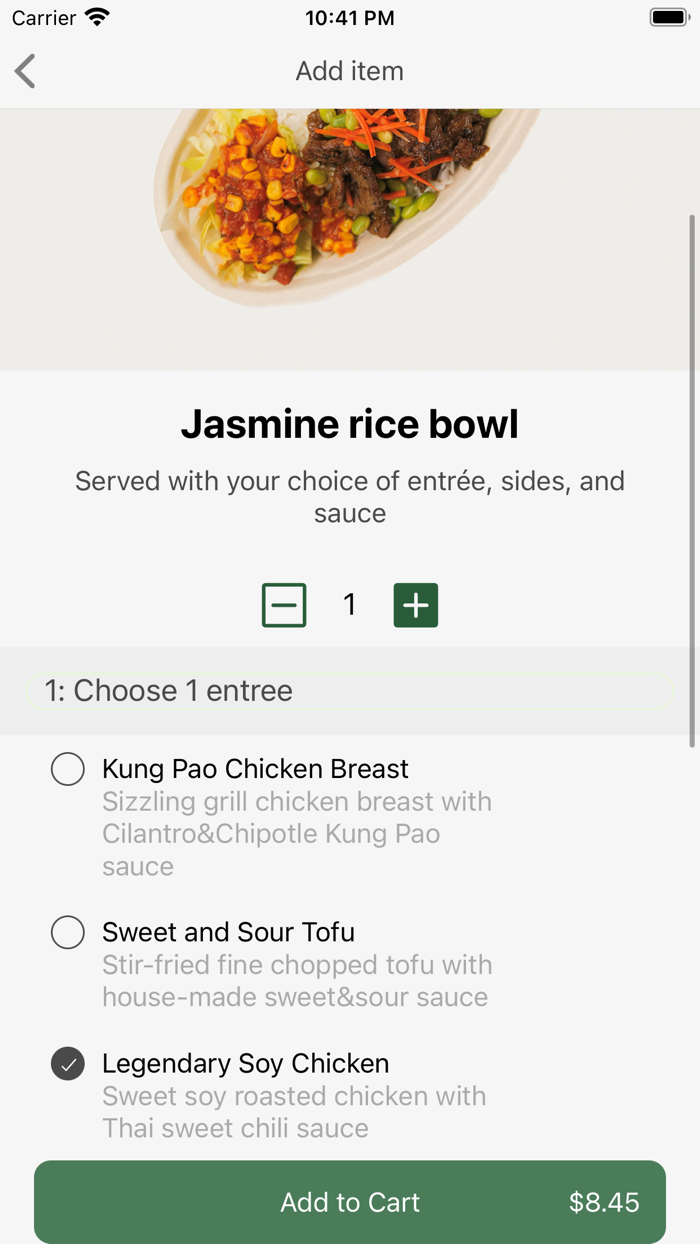Click the Legendary Soy Chicken label
Image resolution: width=700 pixels, height=1244 pixels.
245,1063
